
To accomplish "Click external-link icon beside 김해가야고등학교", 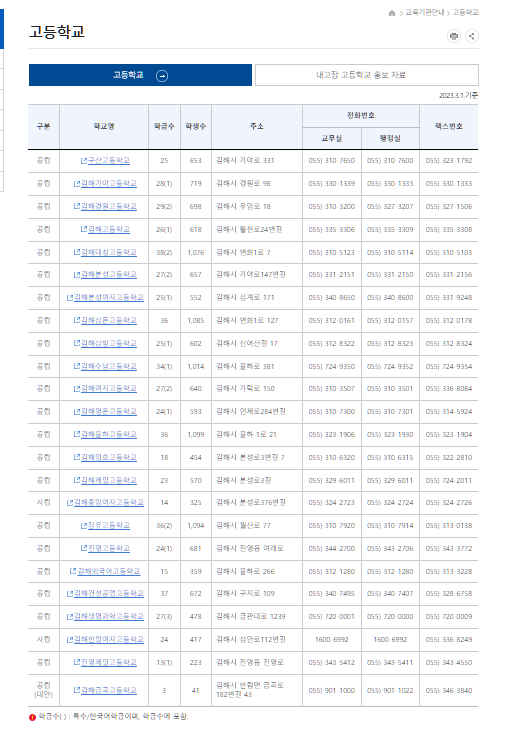I will click(x=77, y=184).
